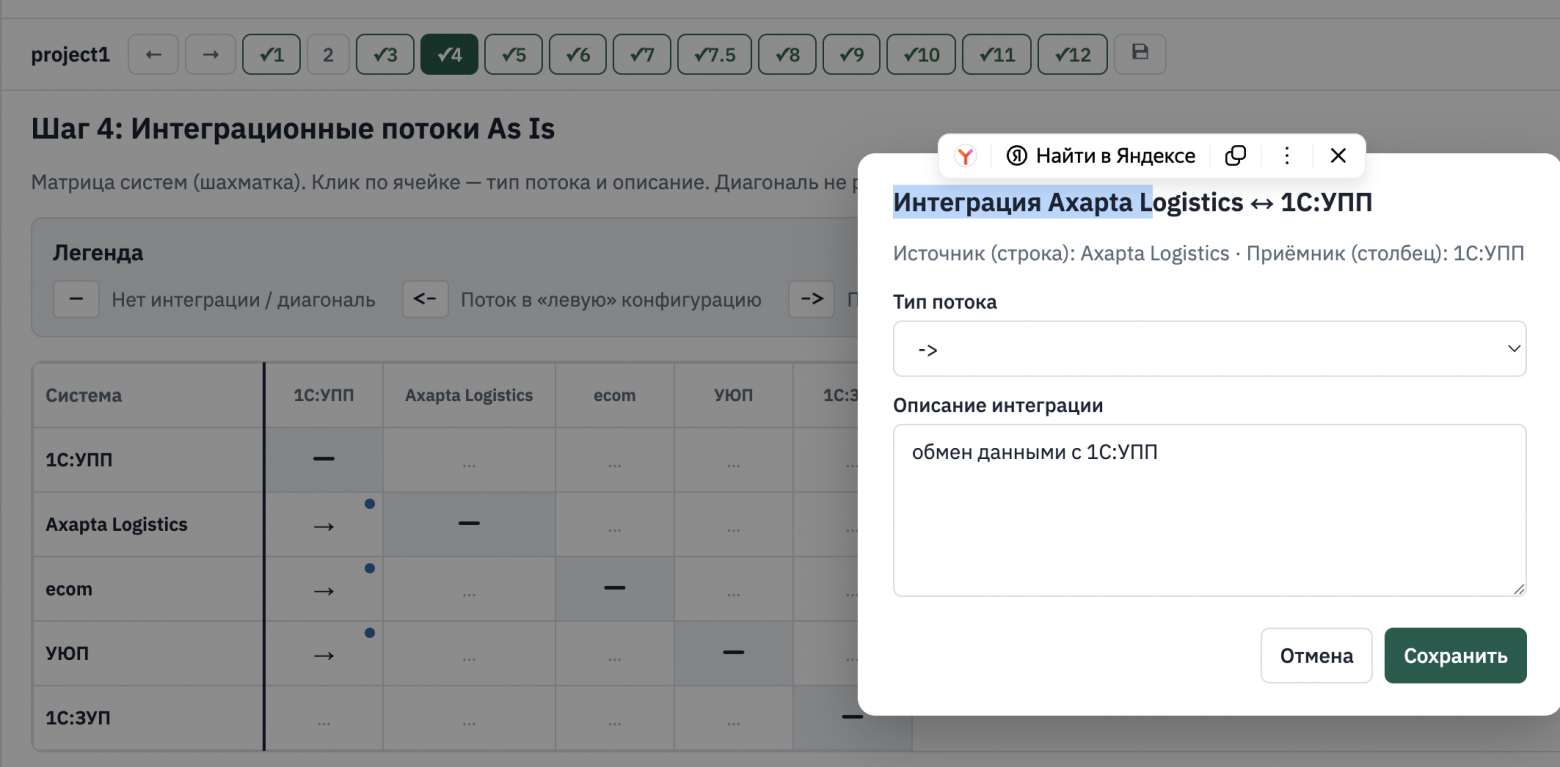Viewport: 1560px width, 767px height.
Task: Open cell 1С:УПП row, УЮП column
Action: (x=733, y=460)
